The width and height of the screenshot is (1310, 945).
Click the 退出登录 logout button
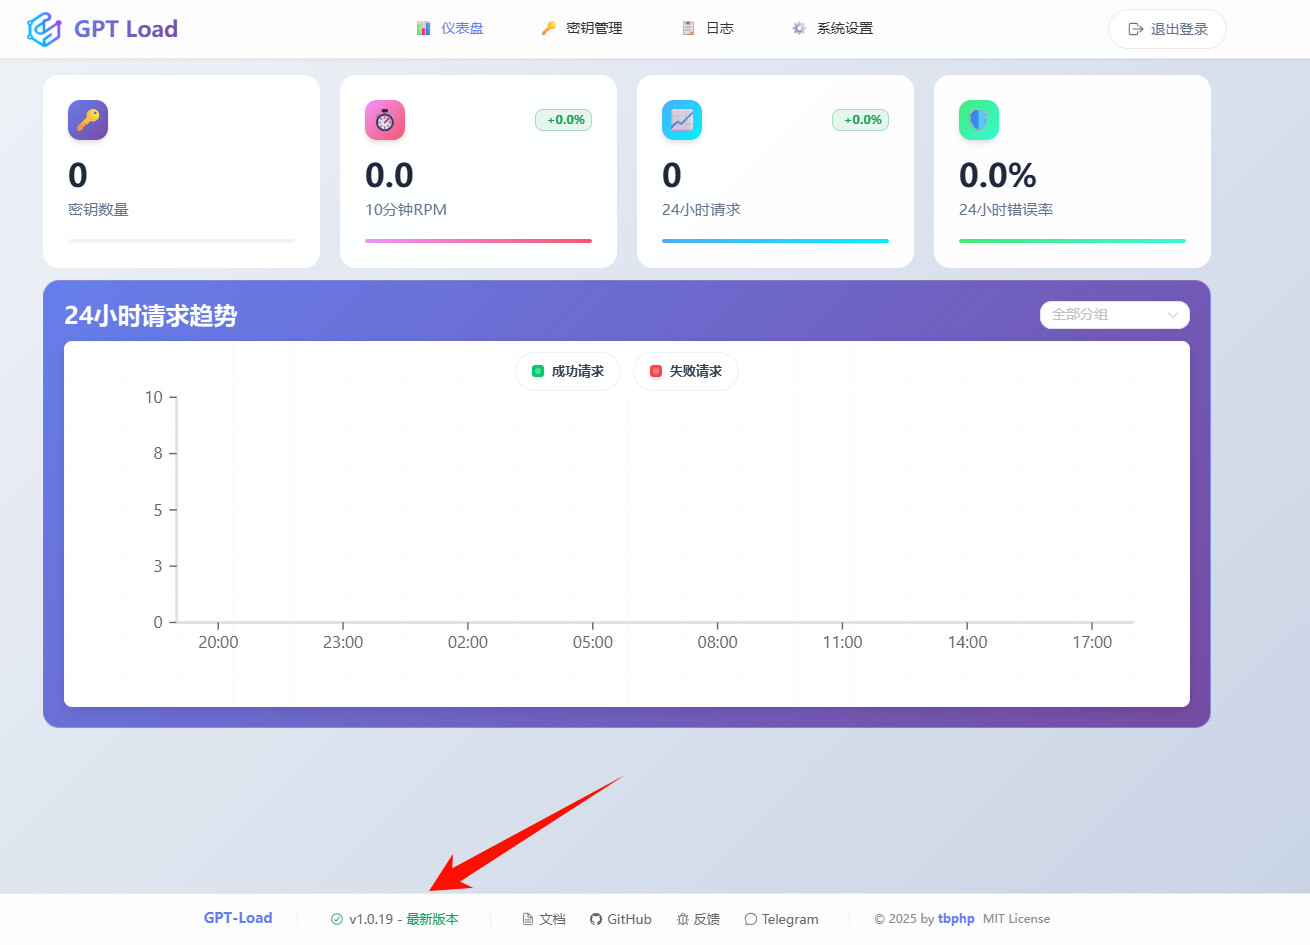click(1167, 29)
